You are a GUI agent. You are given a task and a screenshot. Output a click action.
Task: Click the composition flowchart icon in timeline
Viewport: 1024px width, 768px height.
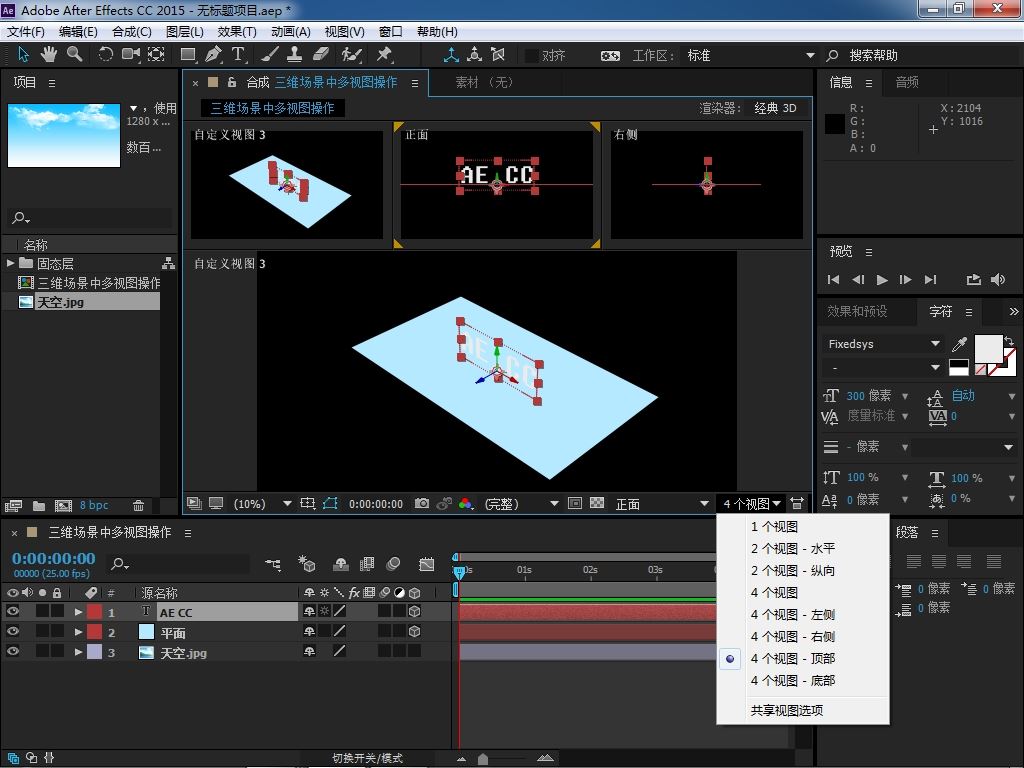(x=273, y=564)
